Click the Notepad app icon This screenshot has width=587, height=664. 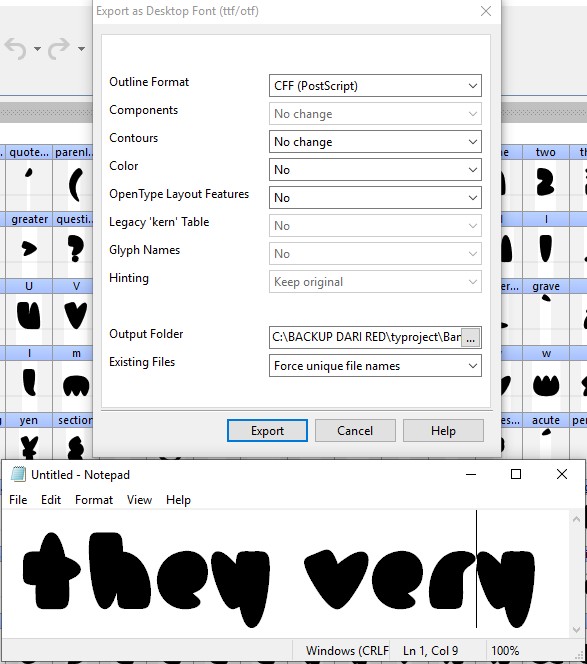(18, 474)
